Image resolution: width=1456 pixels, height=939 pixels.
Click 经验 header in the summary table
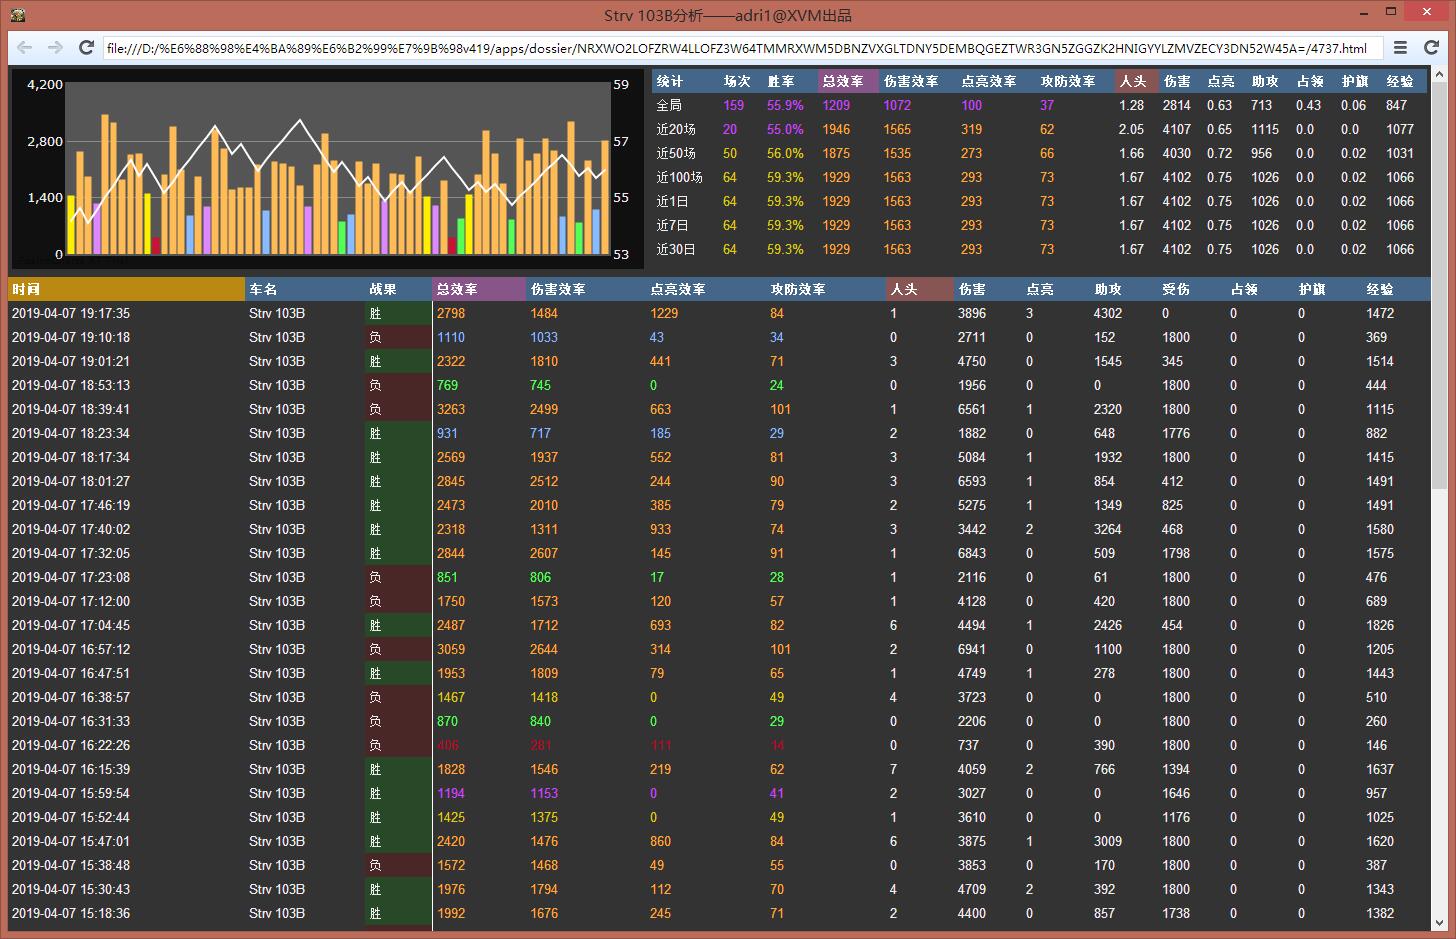(x=1405, y=81)
